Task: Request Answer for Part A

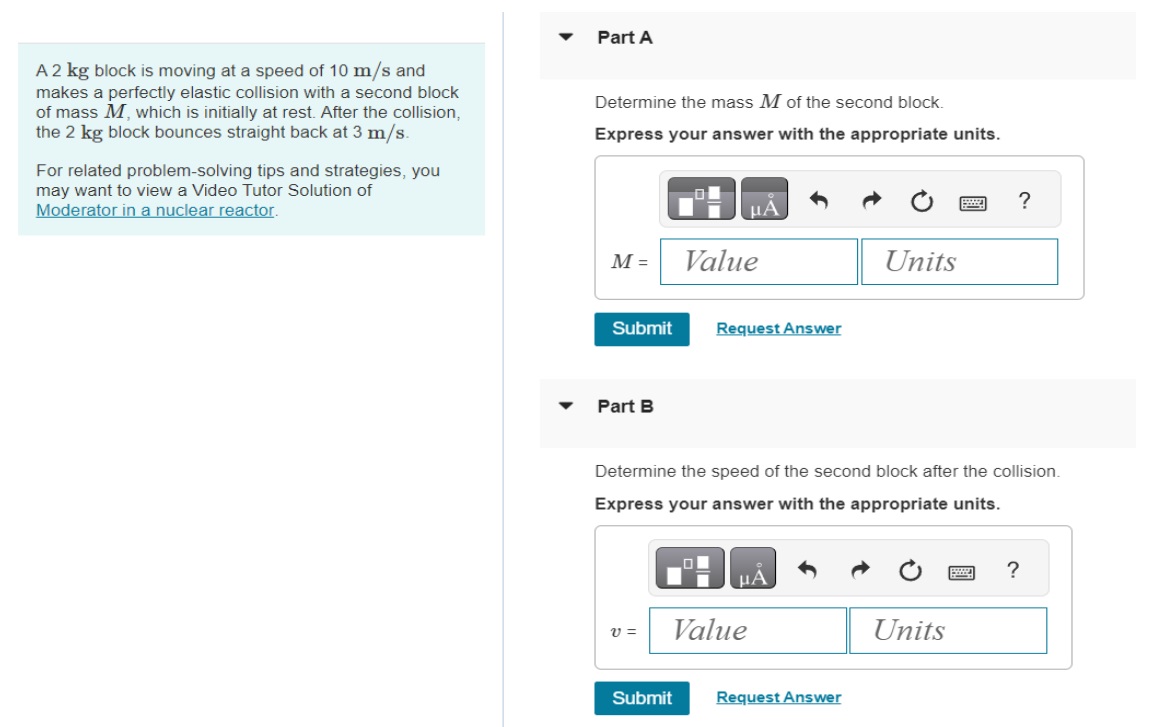Action: point(778,329)
